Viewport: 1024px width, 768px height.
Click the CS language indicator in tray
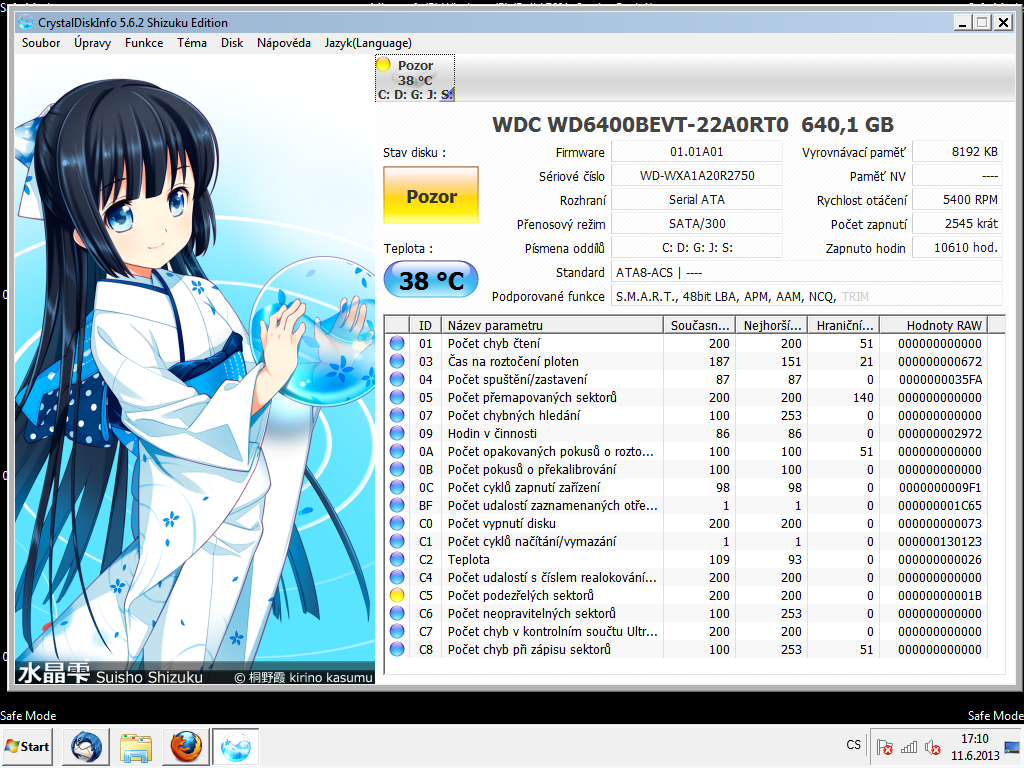853,745
